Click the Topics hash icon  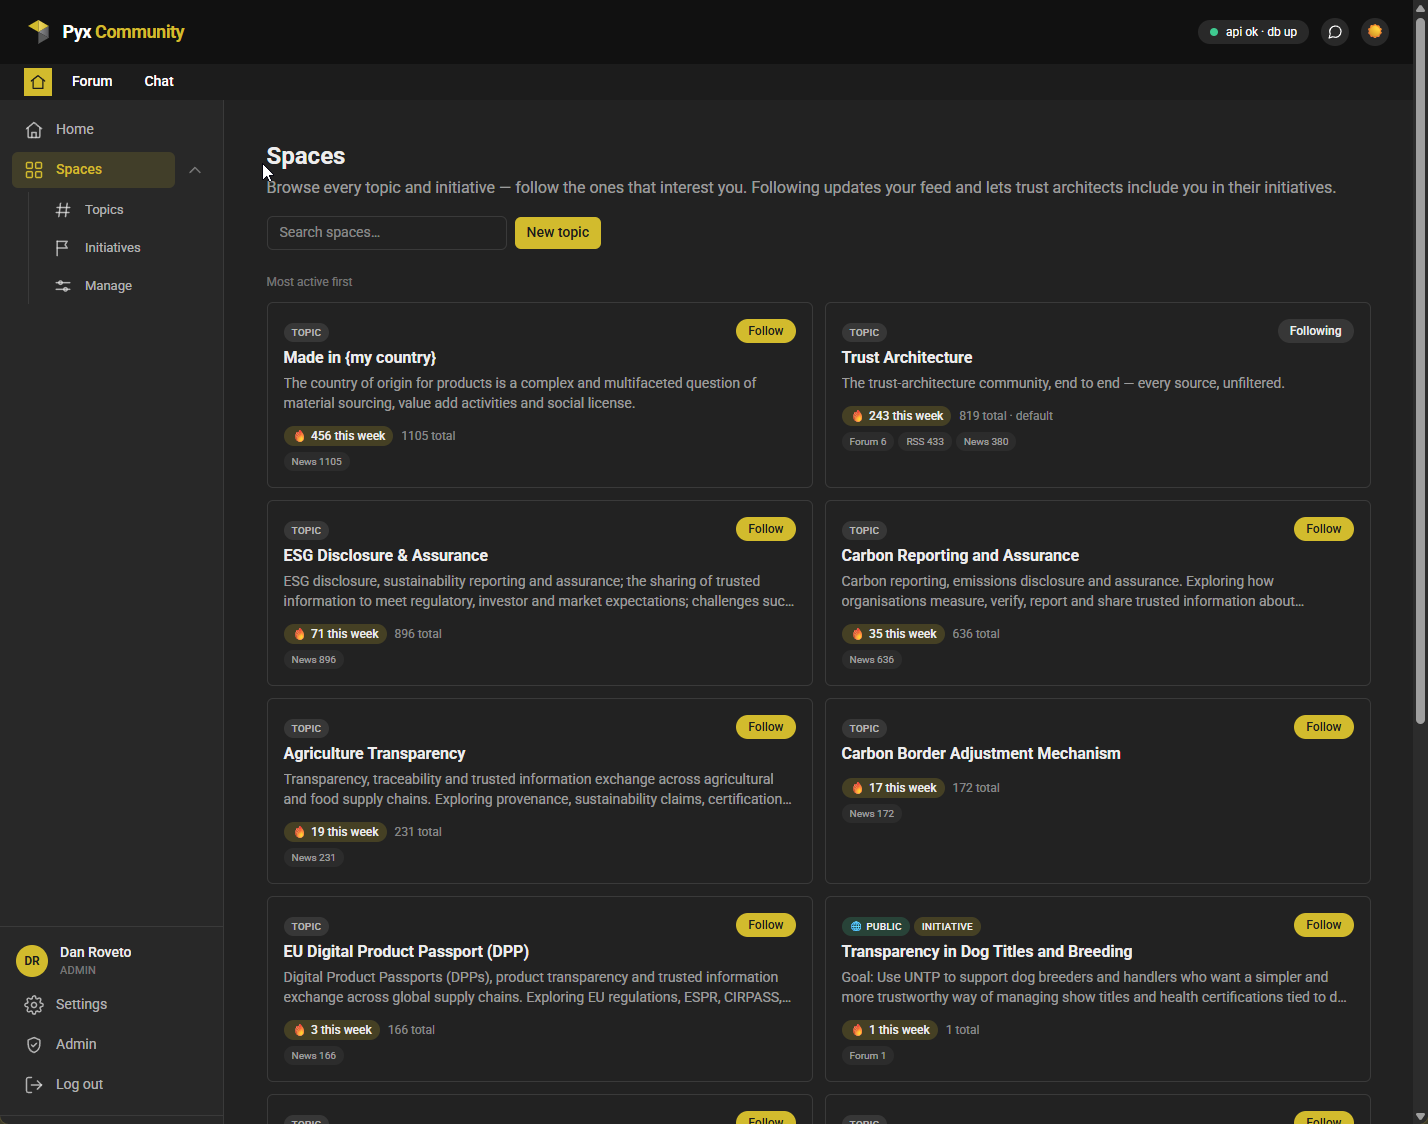click(x=63, y=210)
